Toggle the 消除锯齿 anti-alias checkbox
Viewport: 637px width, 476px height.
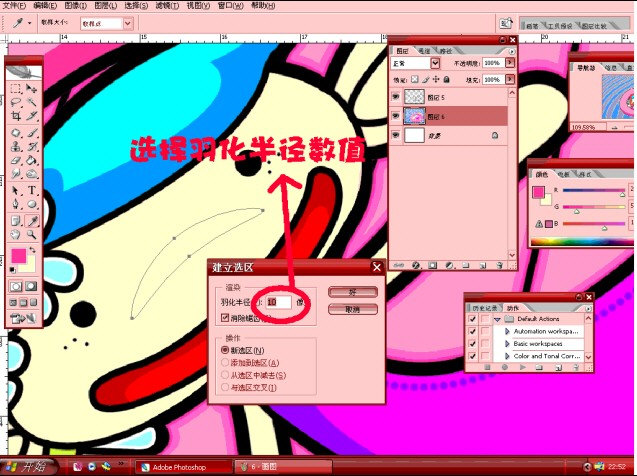click(x=225, y=318)
